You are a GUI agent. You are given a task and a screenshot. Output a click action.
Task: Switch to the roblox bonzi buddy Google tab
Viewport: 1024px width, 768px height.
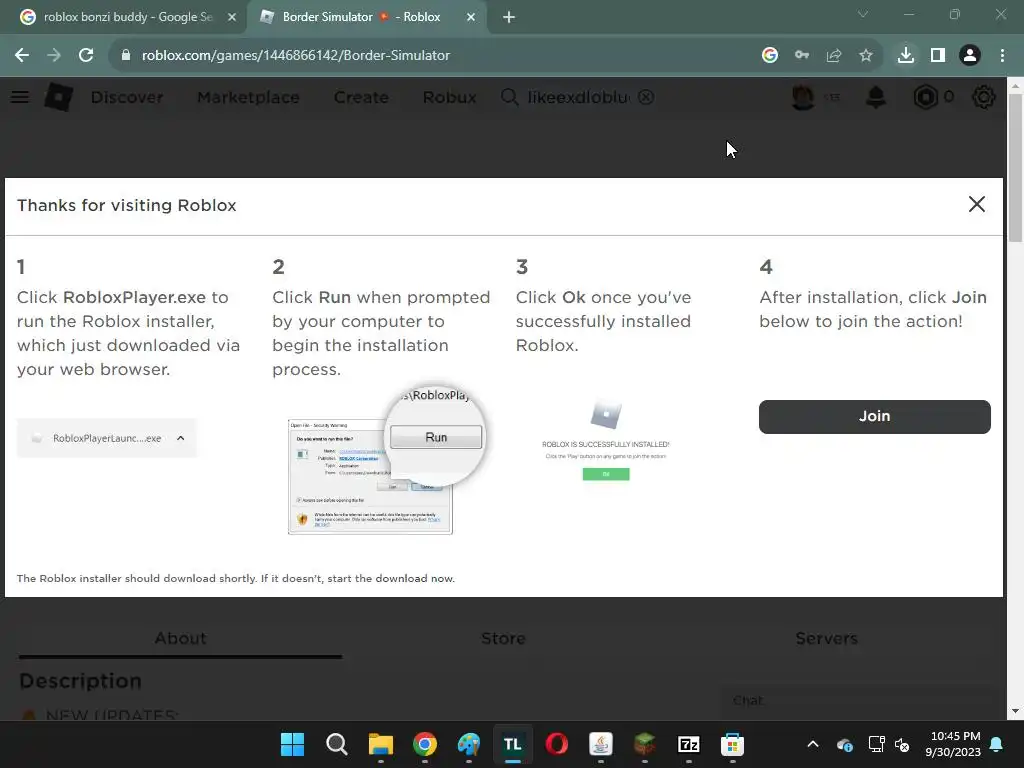click(128, 17)
